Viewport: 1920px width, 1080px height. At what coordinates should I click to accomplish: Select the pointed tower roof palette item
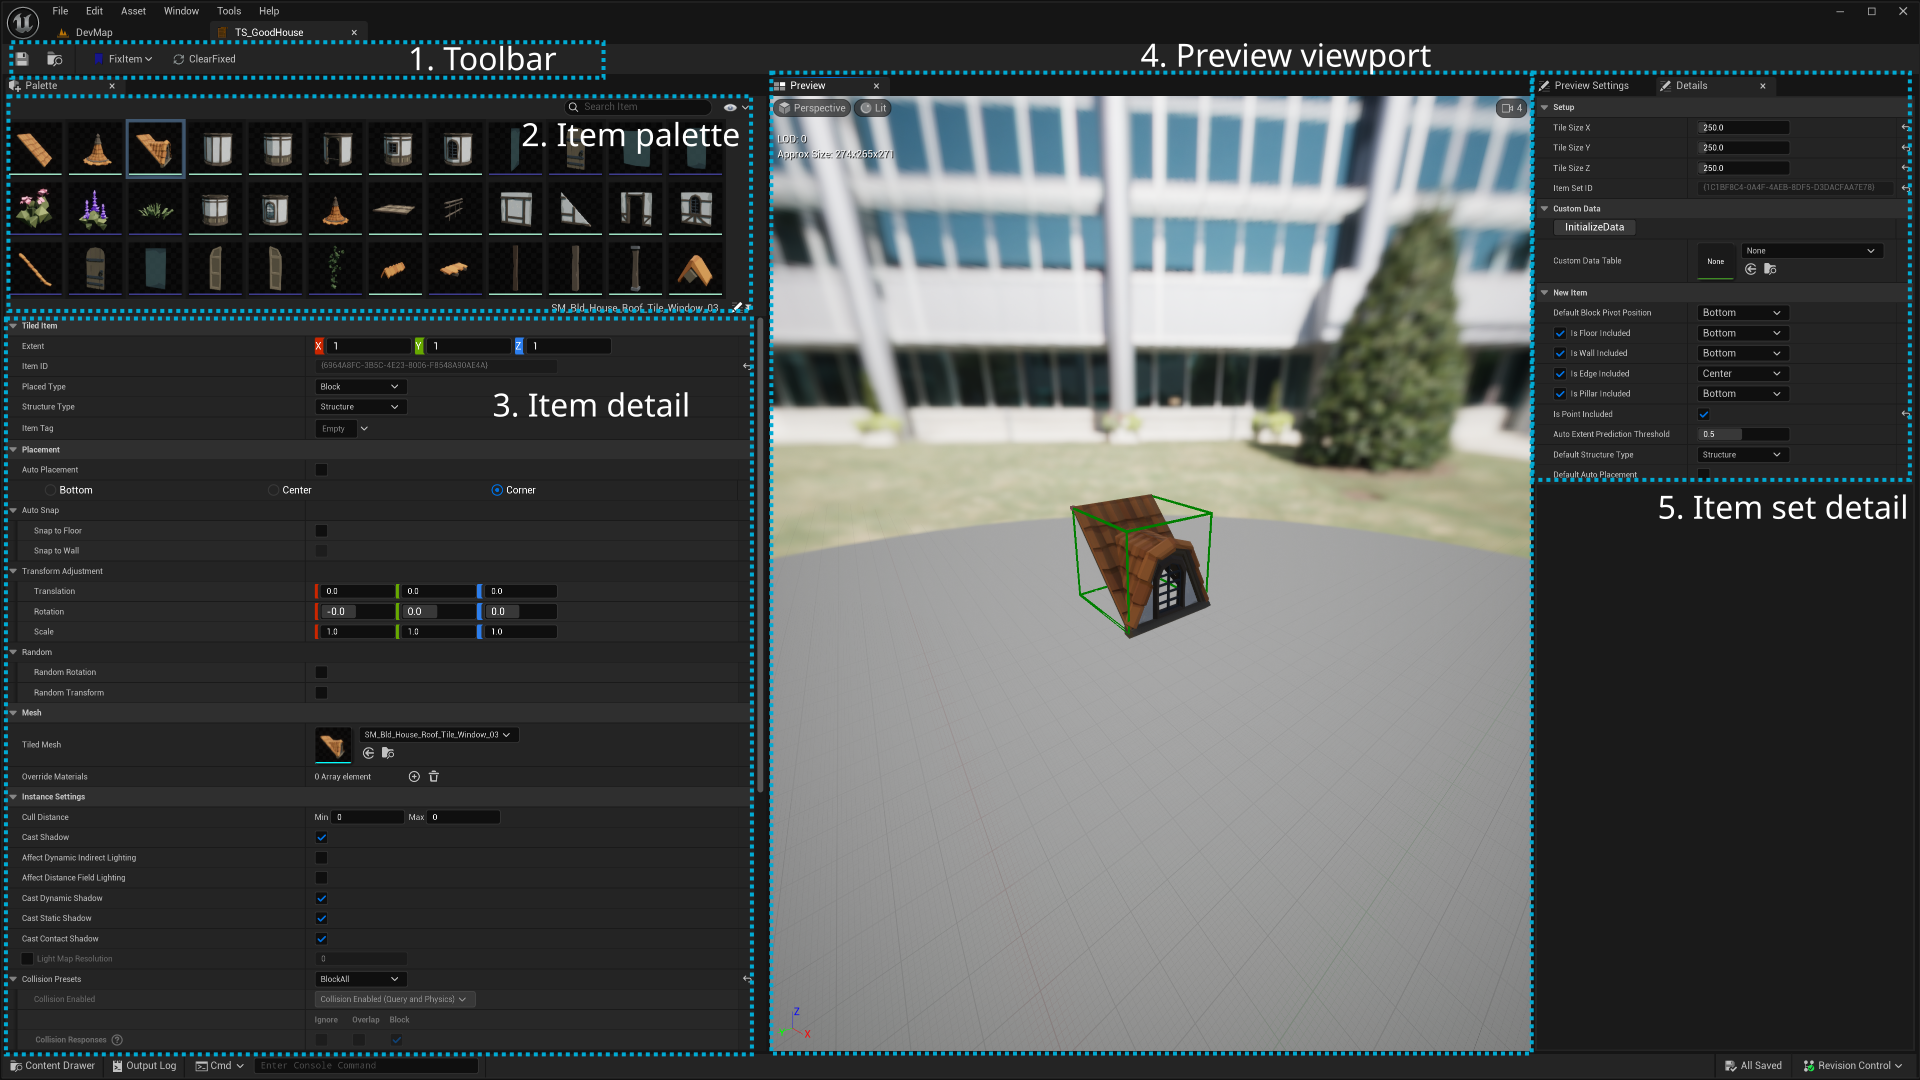point(96,149)
